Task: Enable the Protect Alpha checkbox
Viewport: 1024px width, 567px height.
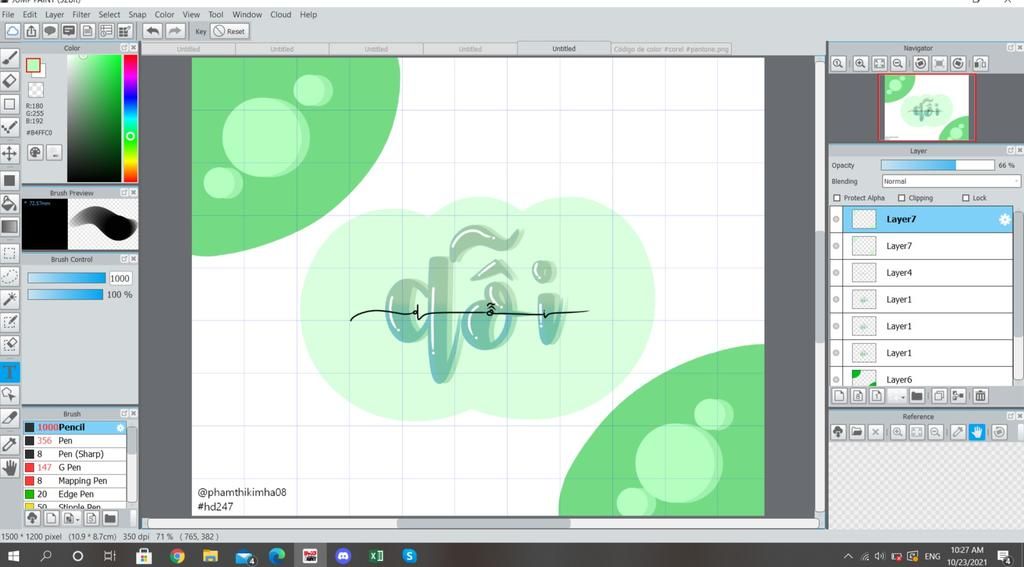Action: point(837,198)
